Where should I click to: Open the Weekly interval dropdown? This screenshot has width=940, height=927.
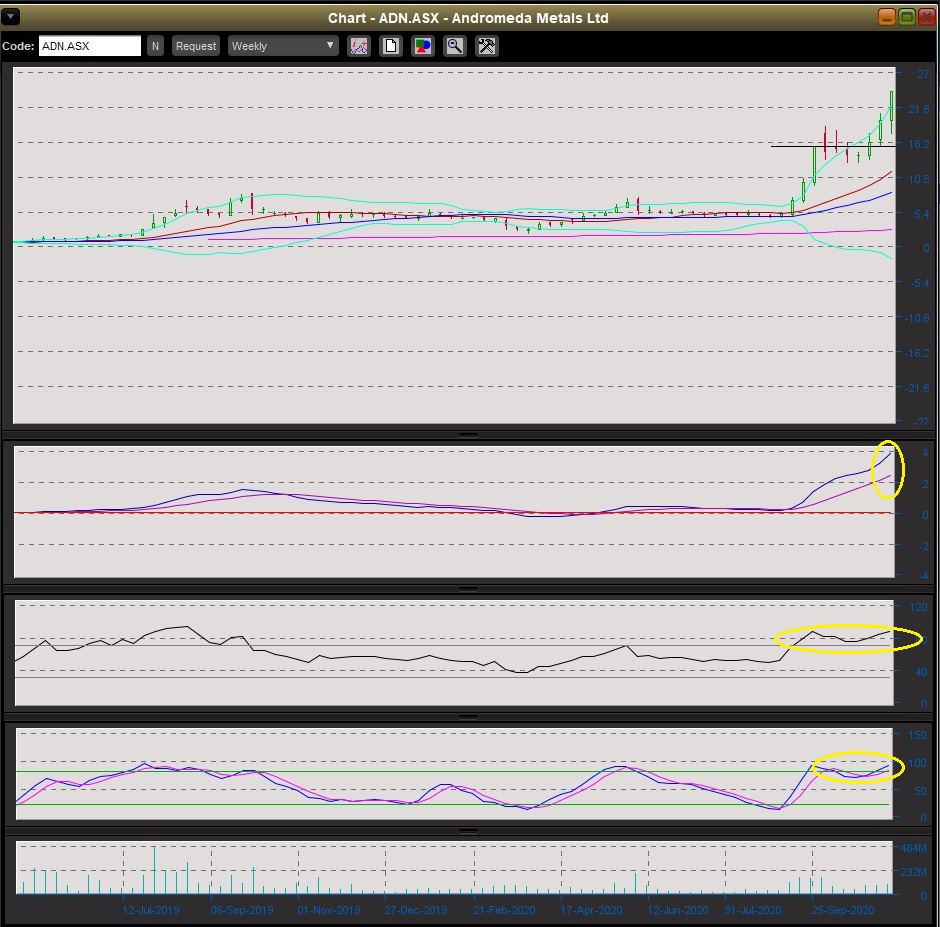(x=282, y=46)
